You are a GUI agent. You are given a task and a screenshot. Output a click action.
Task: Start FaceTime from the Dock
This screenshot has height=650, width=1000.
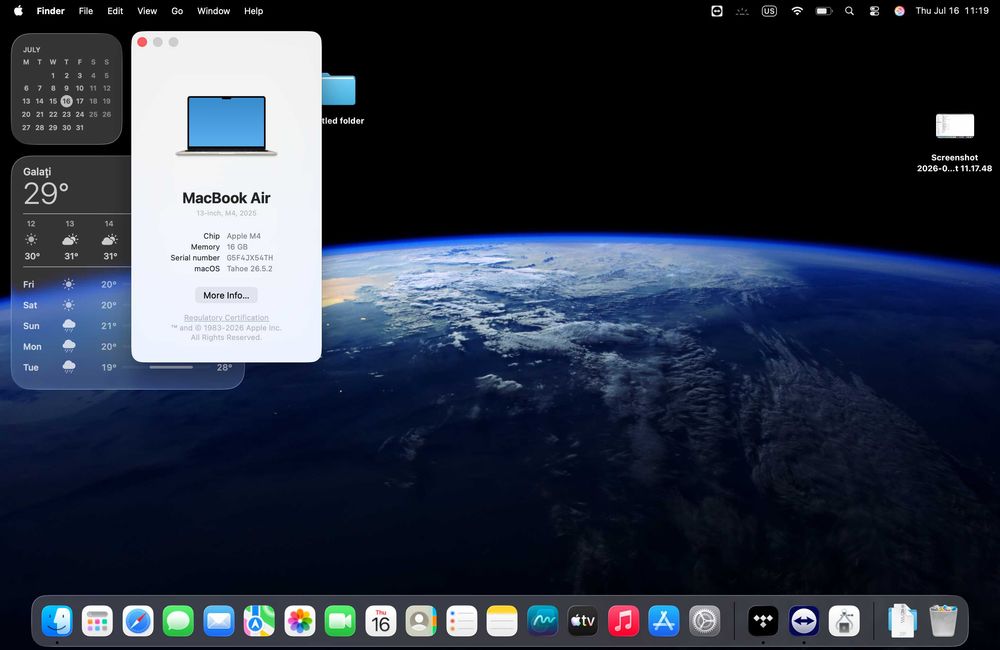pyautogui.click(x=340, y=621)
